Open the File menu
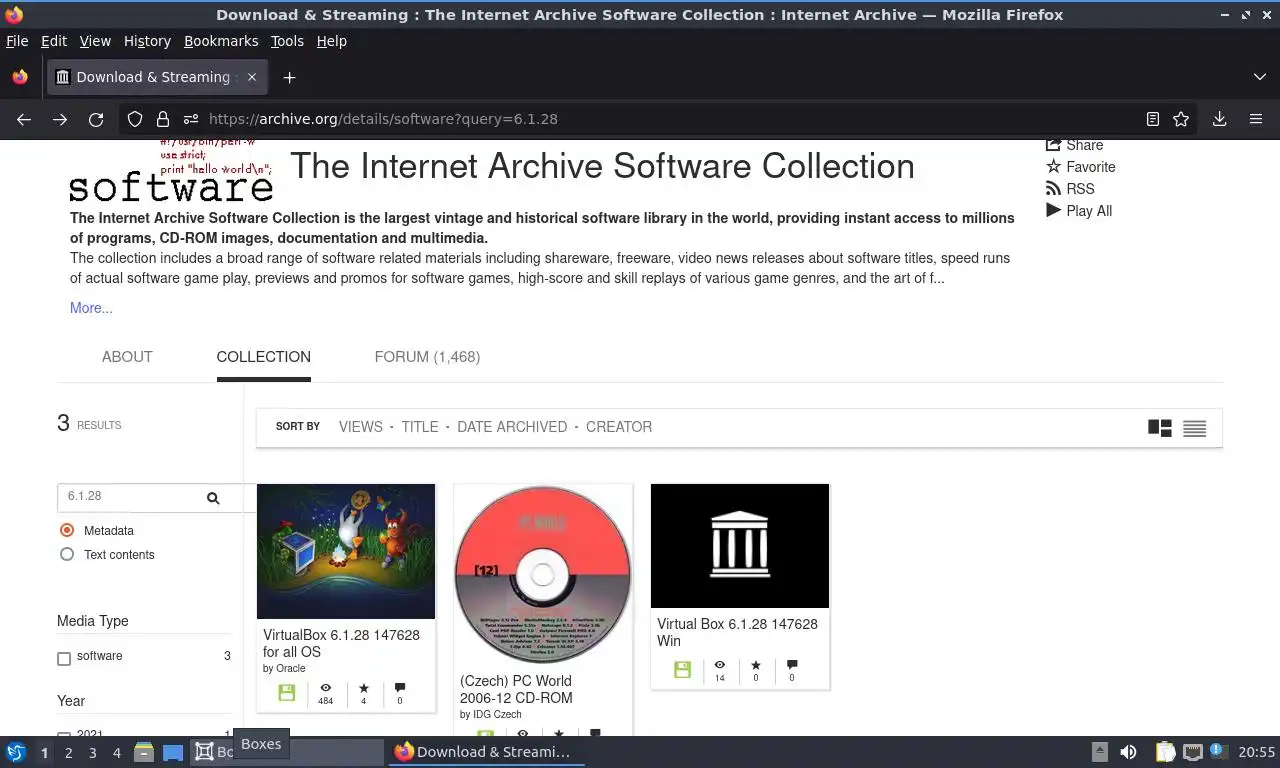Screen dimensions: 1280x768 [17, 41]
